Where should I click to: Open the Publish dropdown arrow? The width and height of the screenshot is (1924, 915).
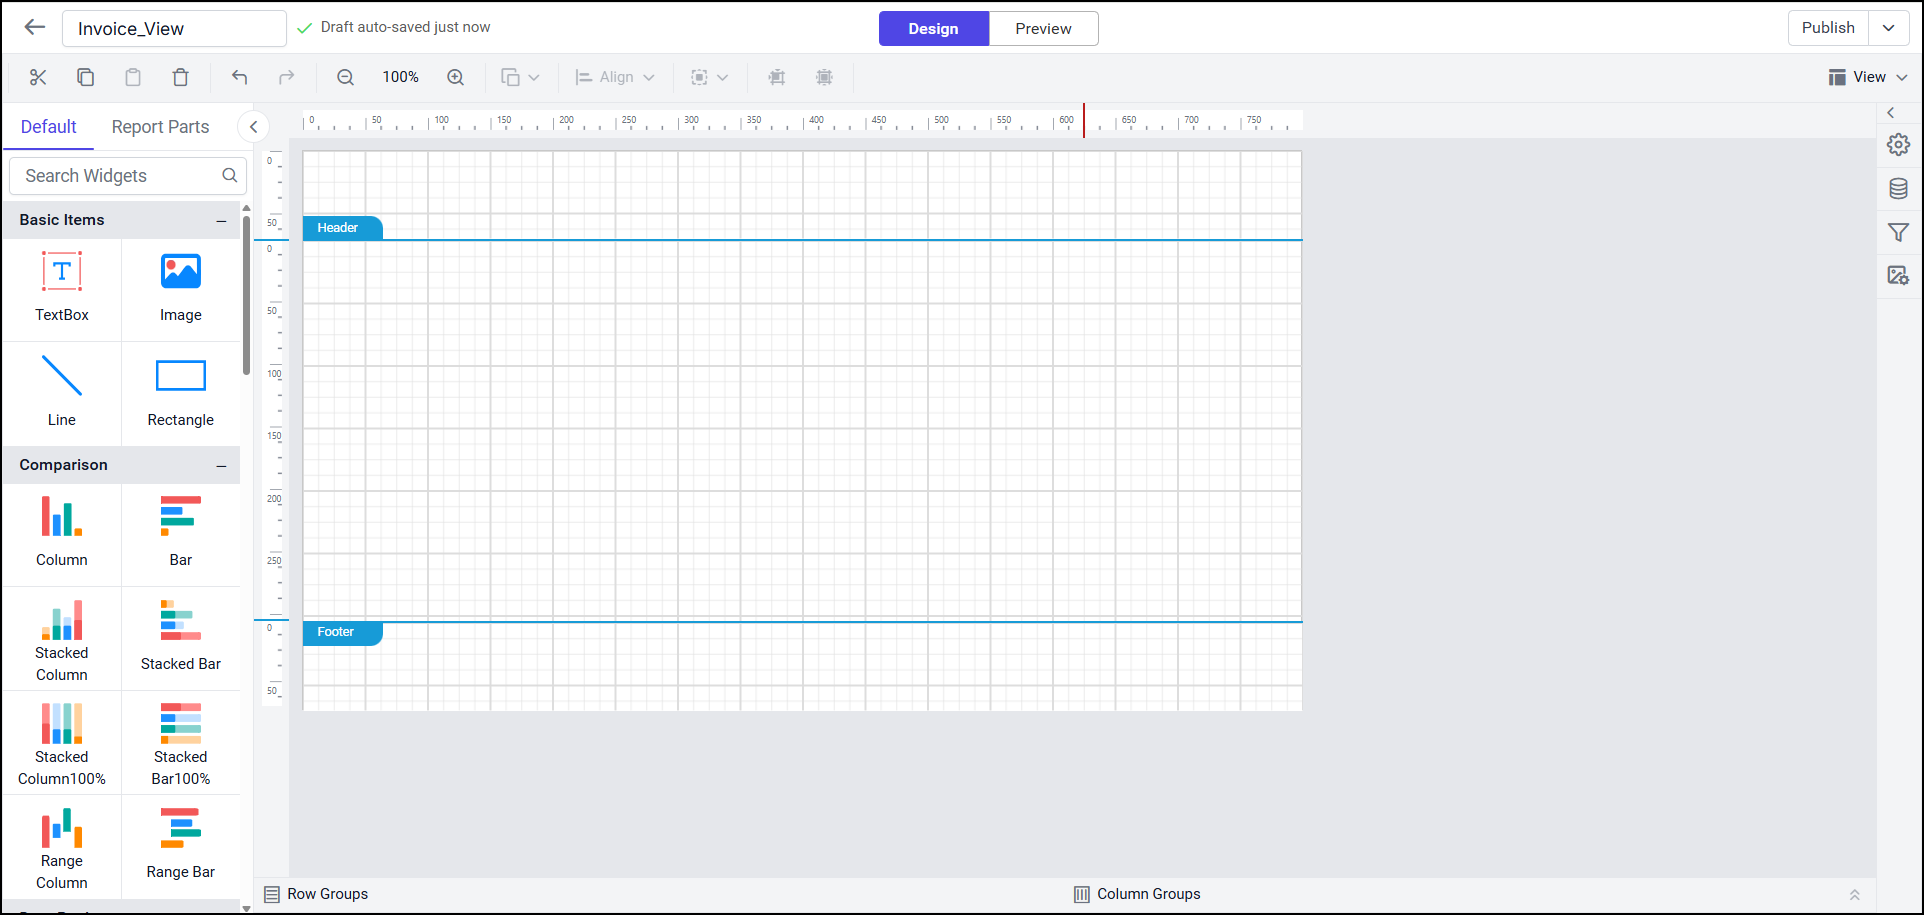(x=1888, y=28)
